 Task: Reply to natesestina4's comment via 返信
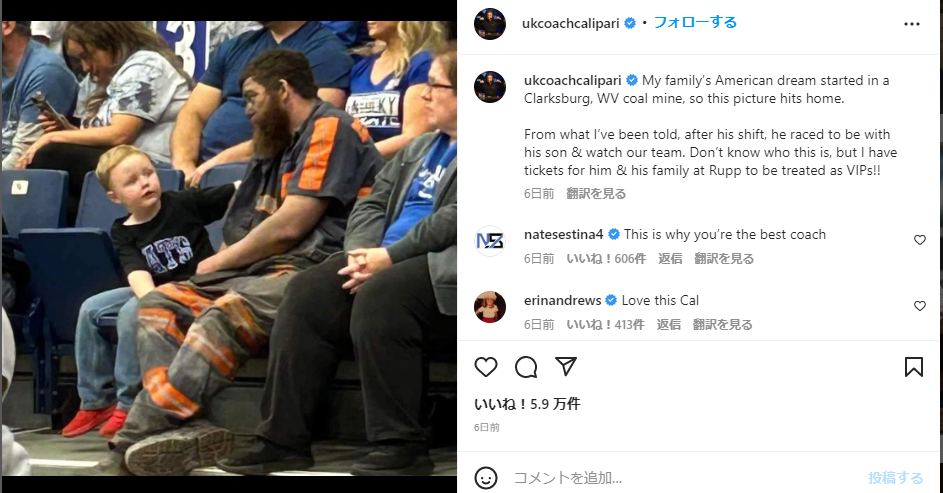(670, 259)
